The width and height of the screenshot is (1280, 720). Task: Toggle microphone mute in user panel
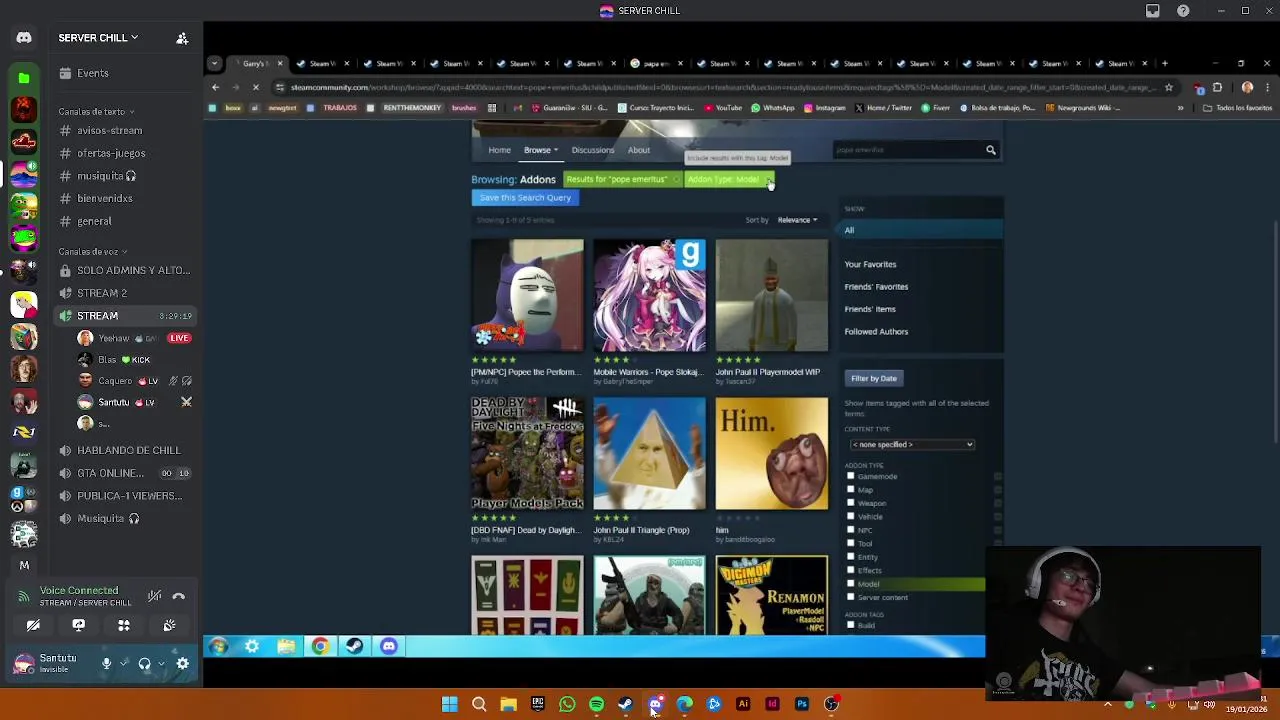tap(106, 663)
